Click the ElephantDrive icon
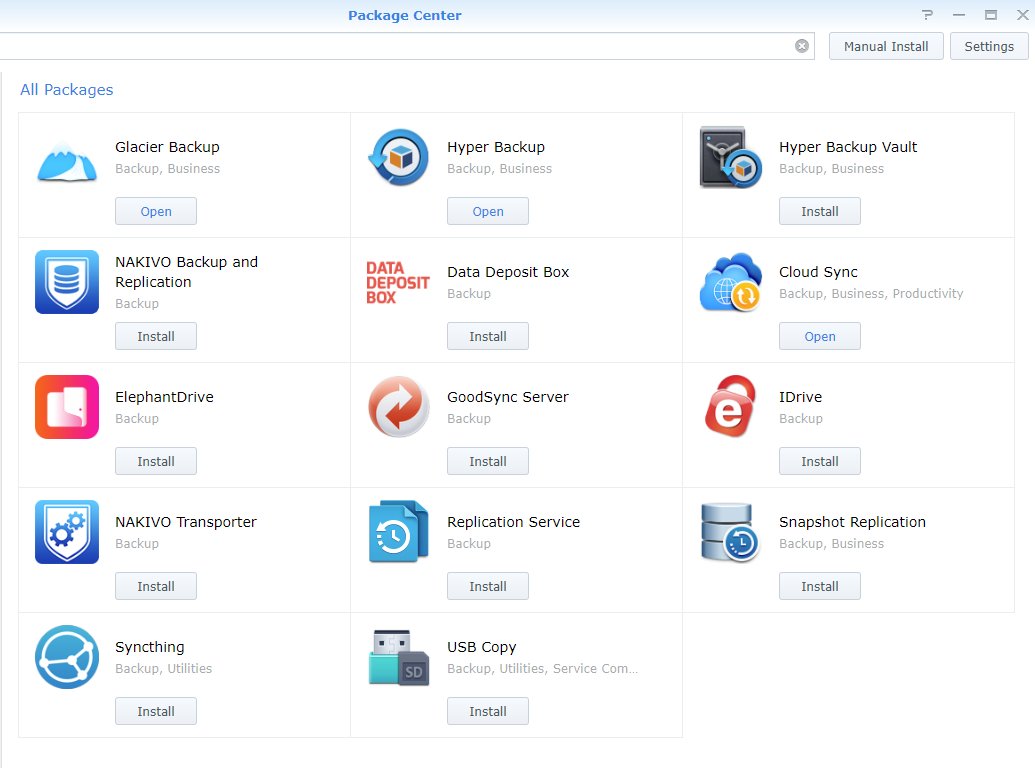This screenshot has width=1035, height=768. [x=67, y=407]
